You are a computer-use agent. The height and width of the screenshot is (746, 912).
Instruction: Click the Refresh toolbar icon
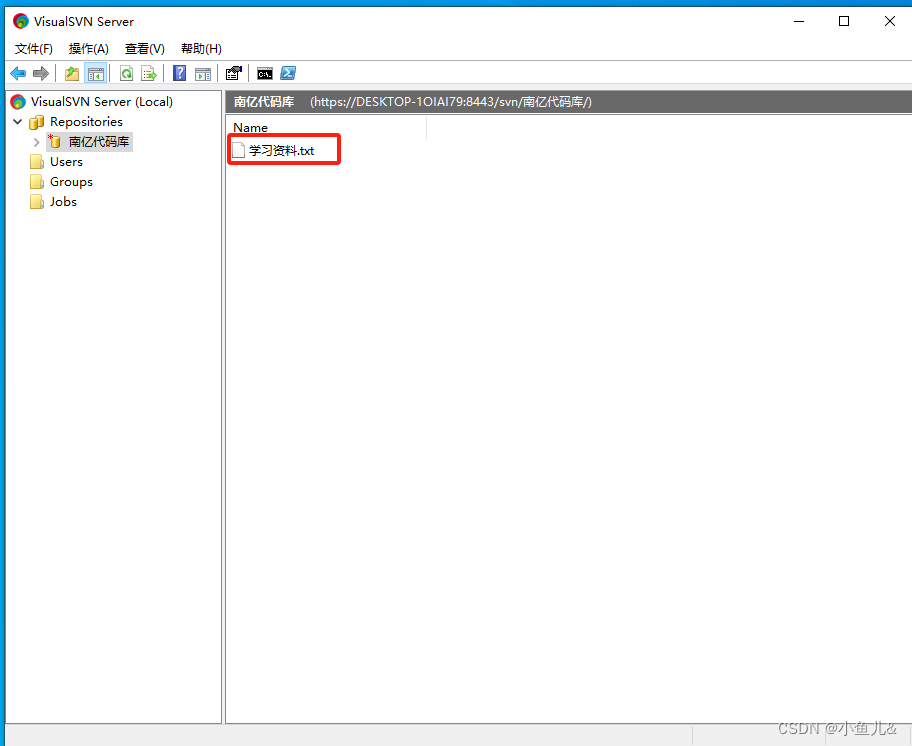126,73
